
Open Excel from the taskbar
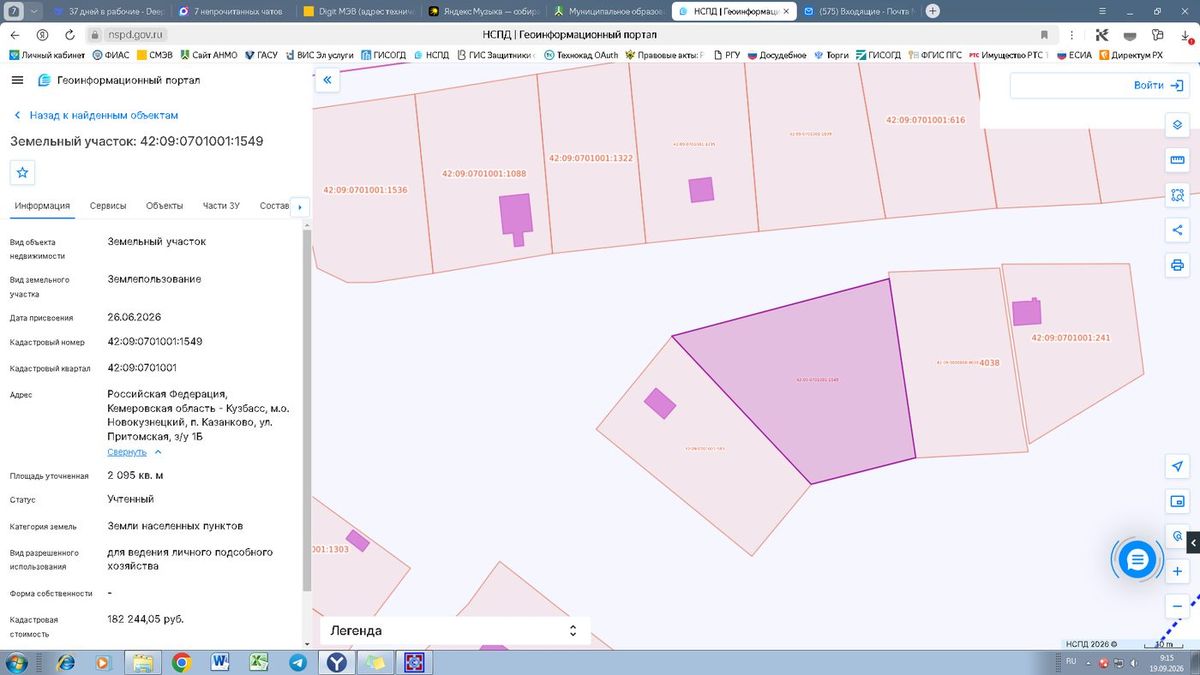[259, 662]
